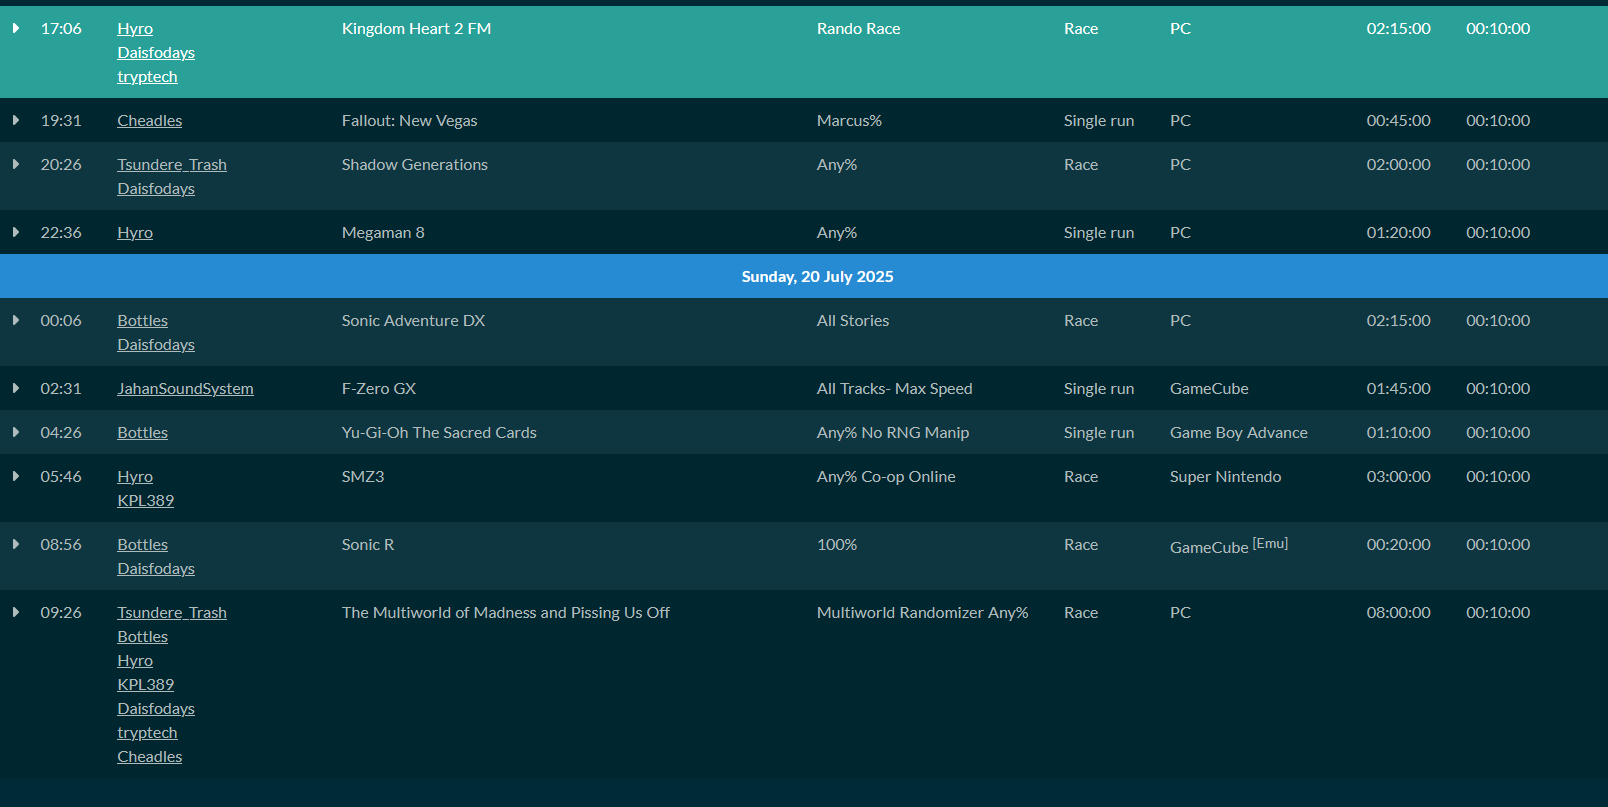Open Cheadles link in Fallout: New Vegas row
The width and height of the screenshot is (1608, 807).
click(x=150, y=121)
